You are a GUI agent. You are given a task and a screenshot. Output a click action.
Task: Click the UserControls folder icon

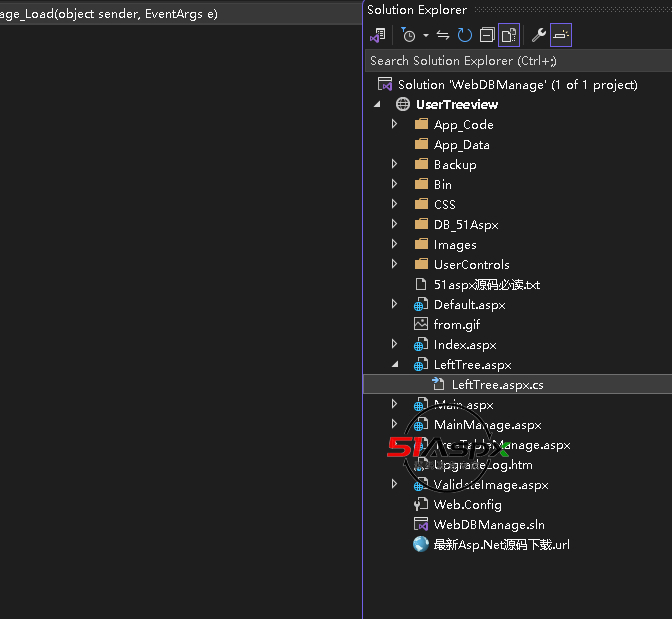tap(421, 264)
